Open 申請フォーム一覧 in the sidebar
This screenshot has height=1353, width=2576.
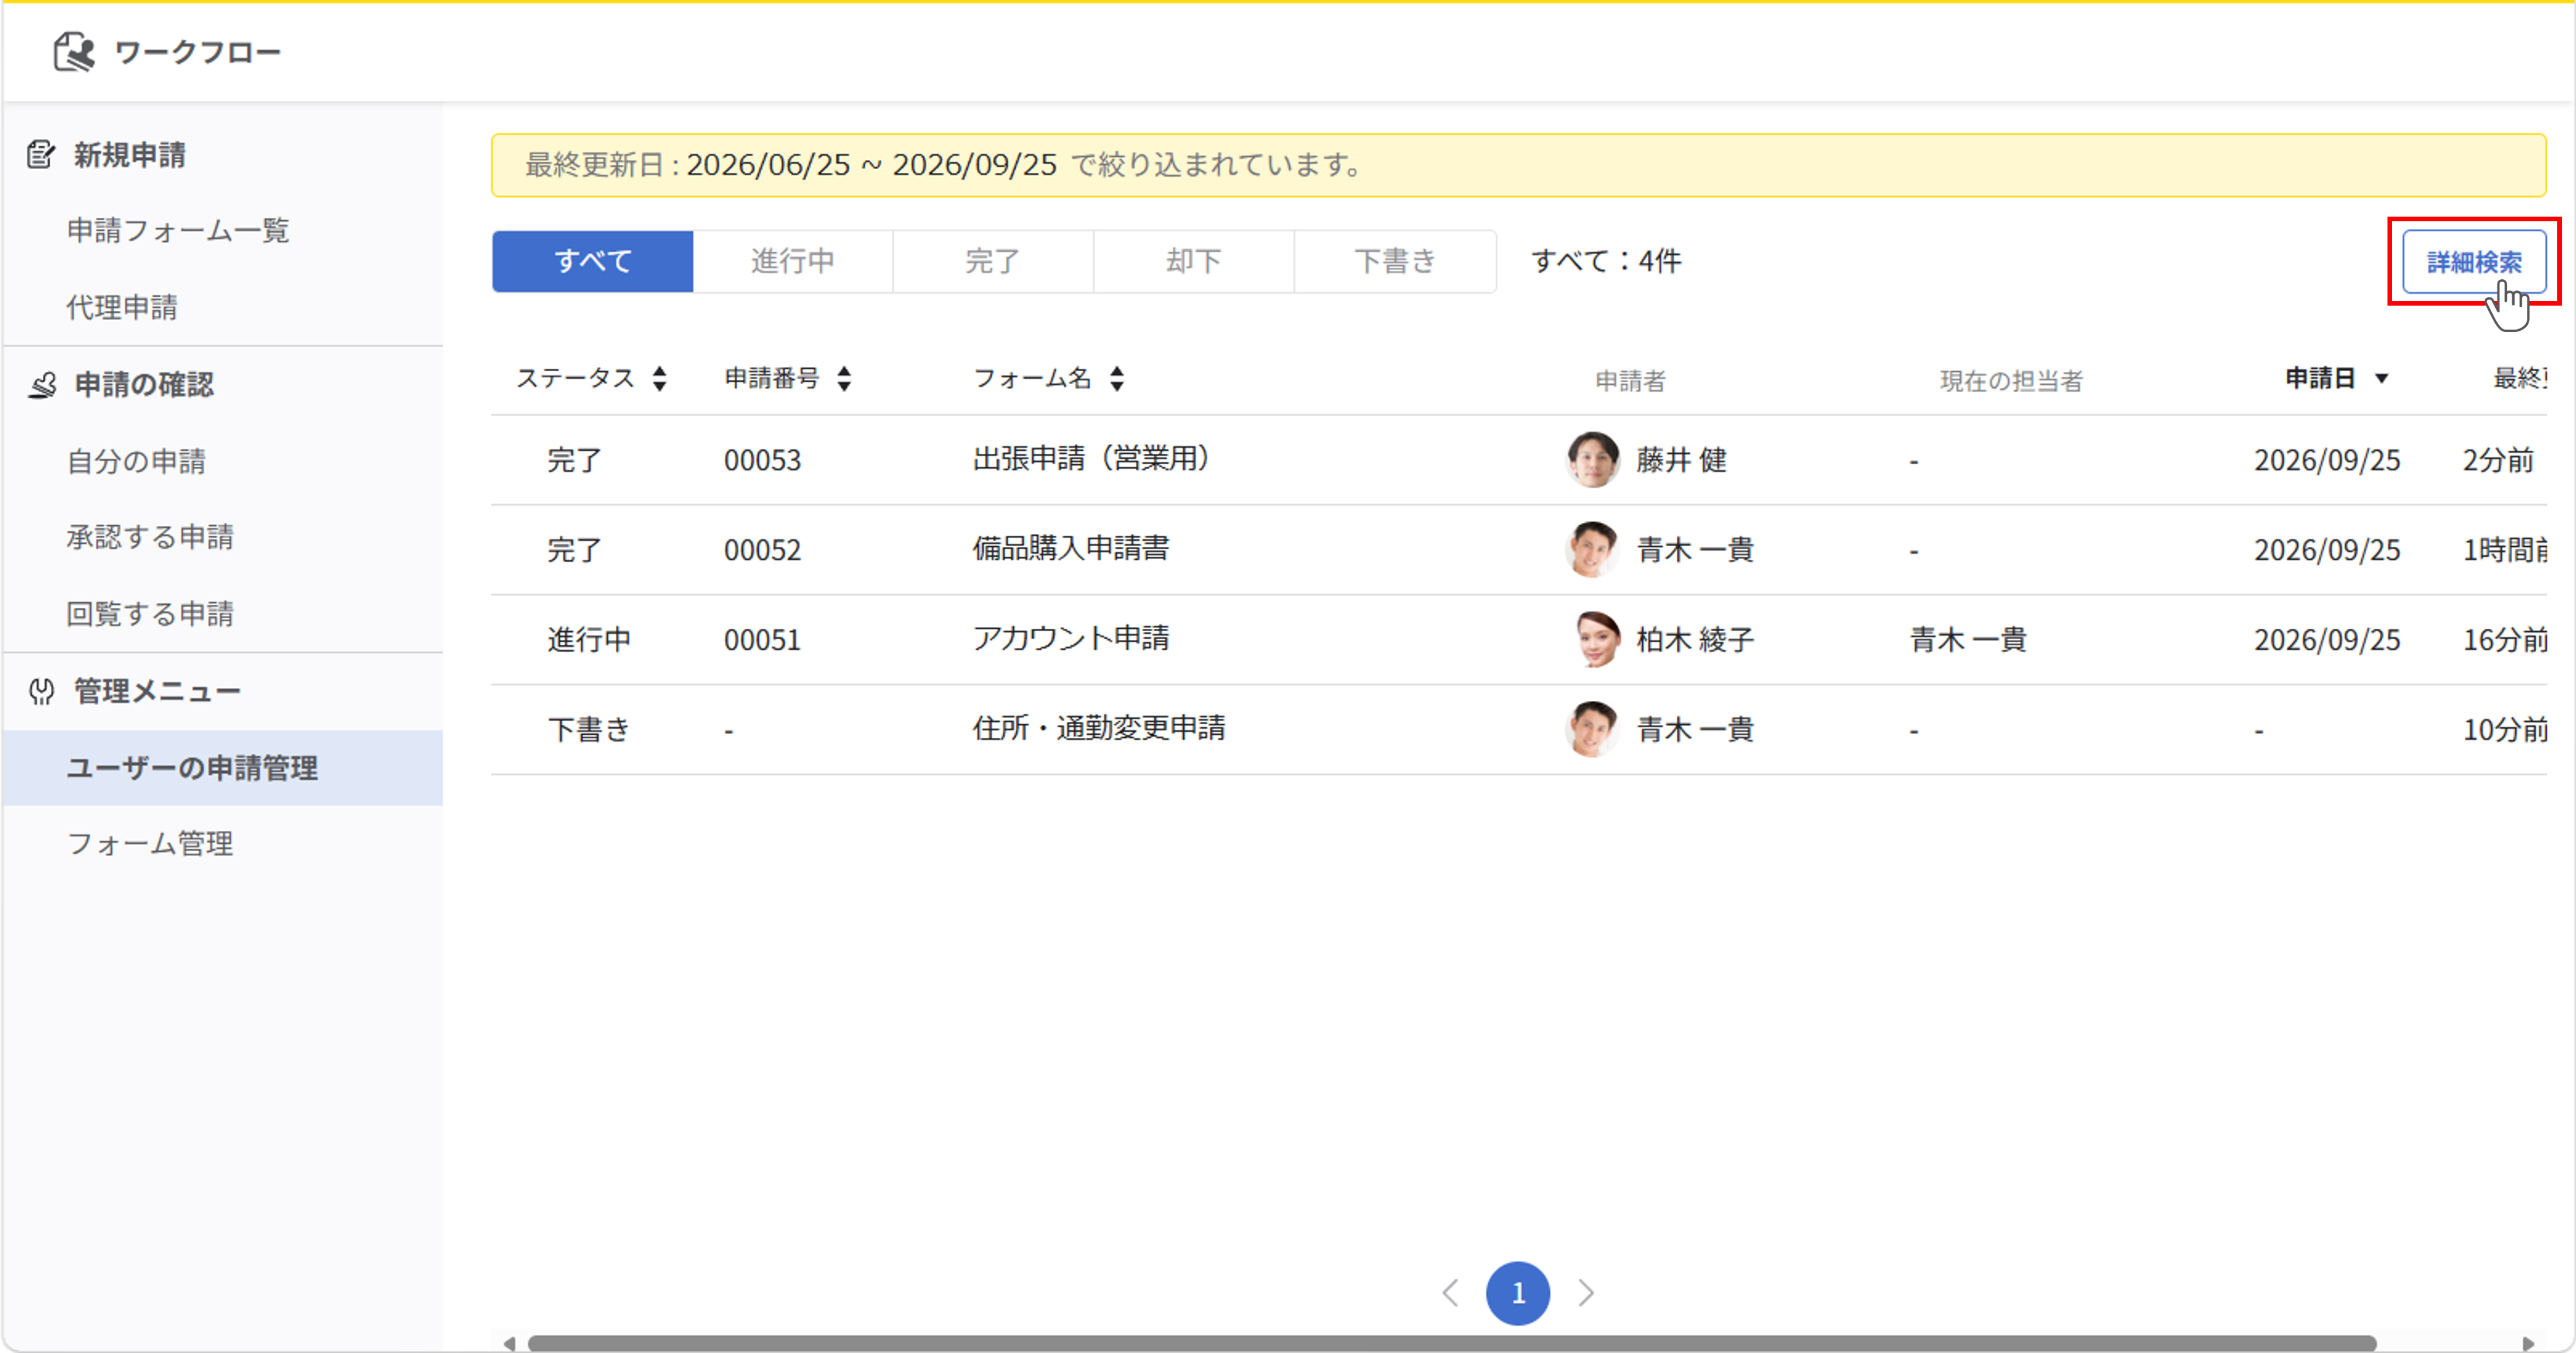pos(178,231)
